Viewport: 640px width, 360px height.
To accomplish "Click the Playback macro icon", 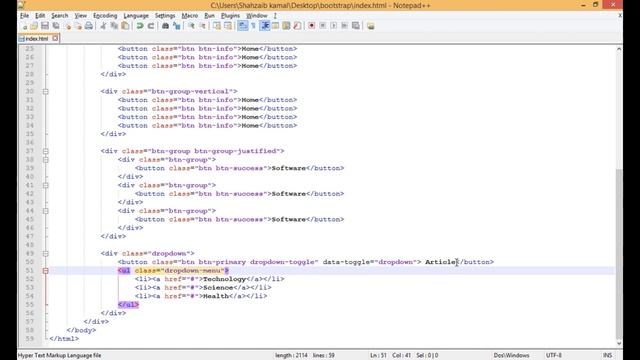I will [333, 26].
